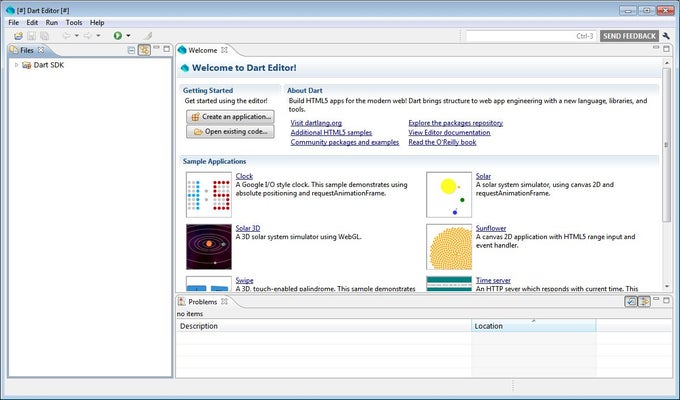The height and width of the screenshot is (400, 680).
Task: Click the Sunflower sample icon
Action: [x=448, y=246]
